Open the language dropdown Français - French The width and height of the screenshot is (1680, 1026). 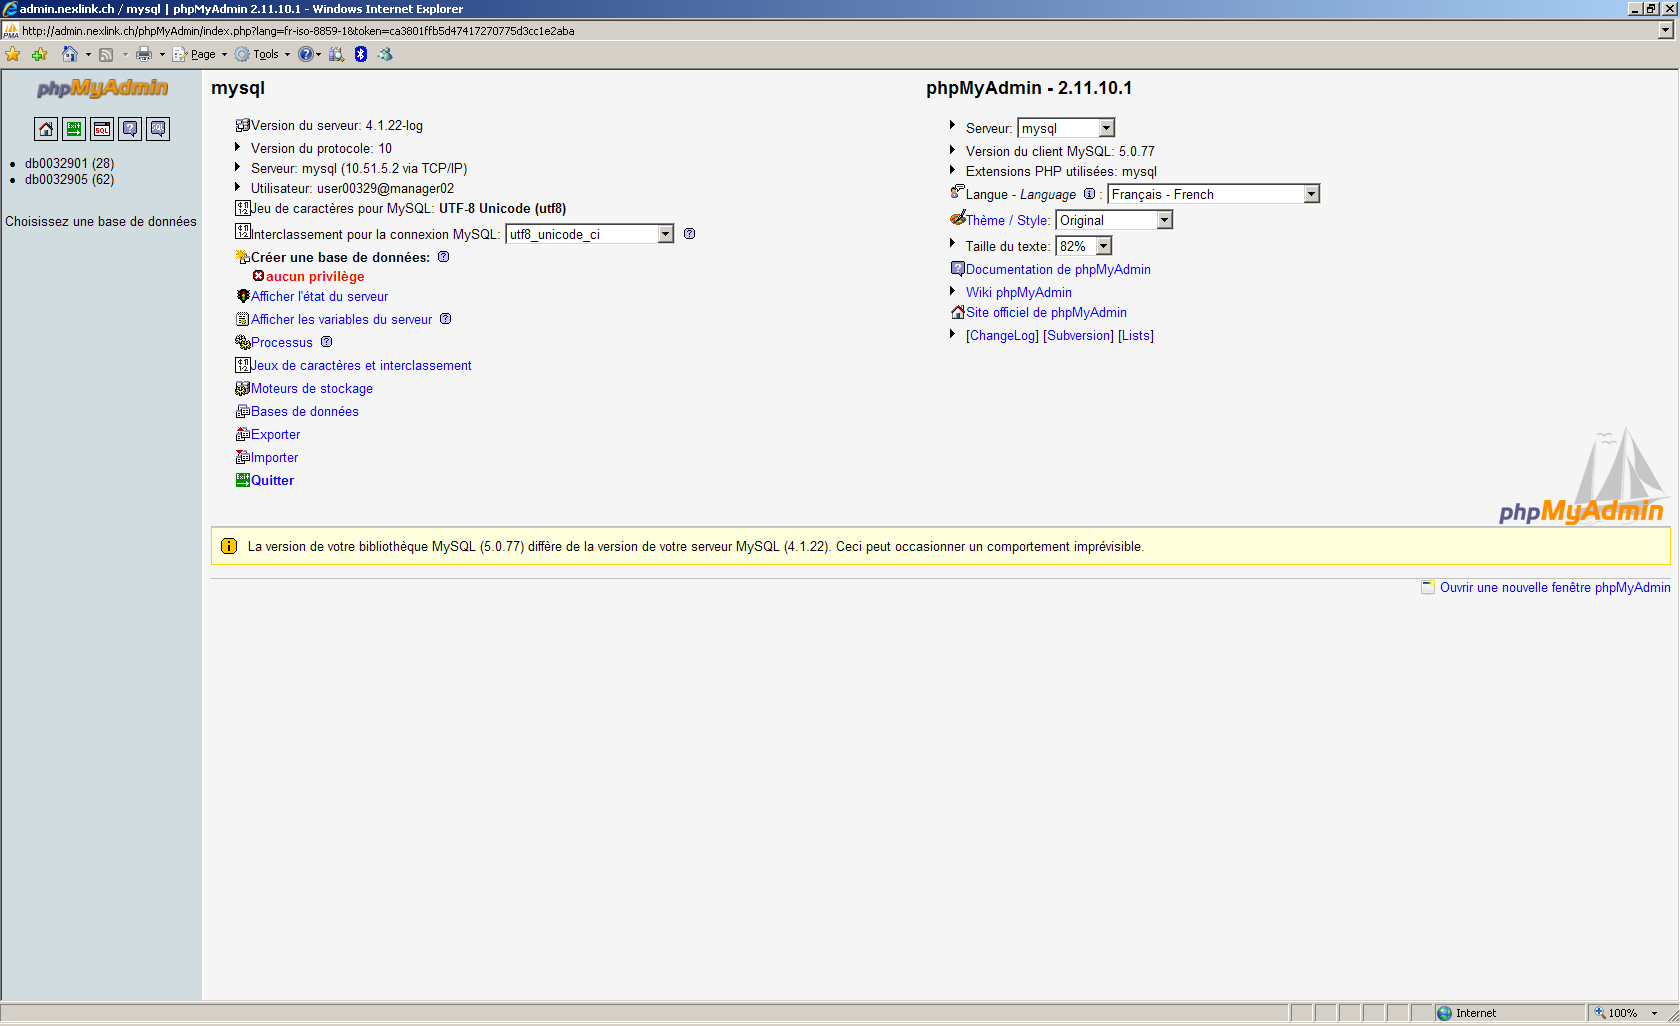pyautogui.click(x=1214, y=194)
